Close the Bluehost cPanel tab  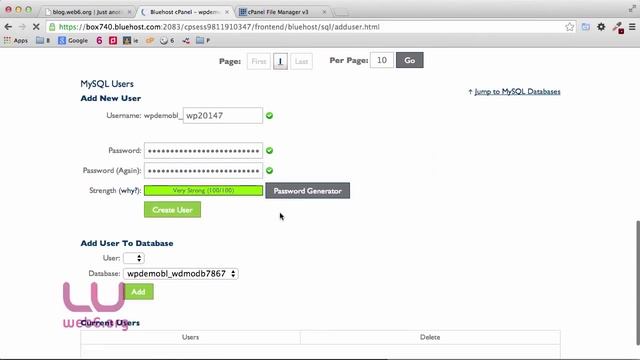pyautogui.click(x=227, y=12)
